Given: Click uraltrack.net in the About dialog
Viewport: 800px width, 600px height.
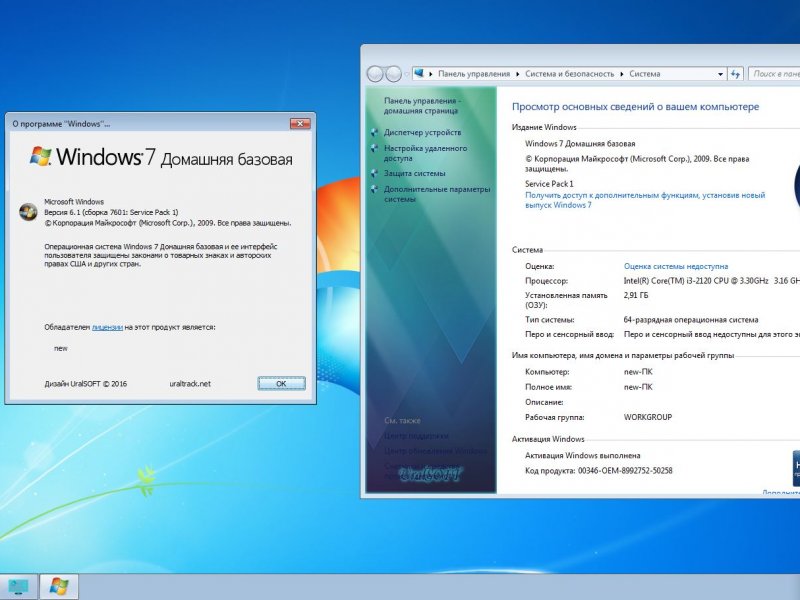Looking at the screenshot, I should [190, 384].
